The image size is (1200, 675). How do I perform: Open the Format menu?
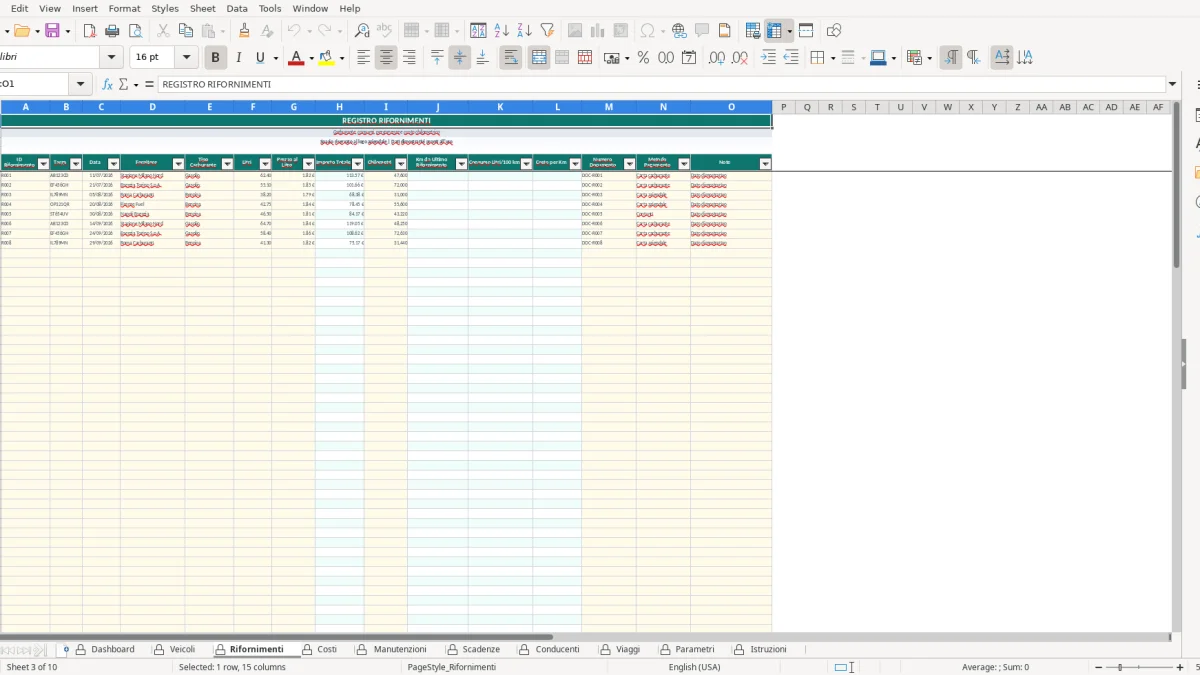point(125,8)
